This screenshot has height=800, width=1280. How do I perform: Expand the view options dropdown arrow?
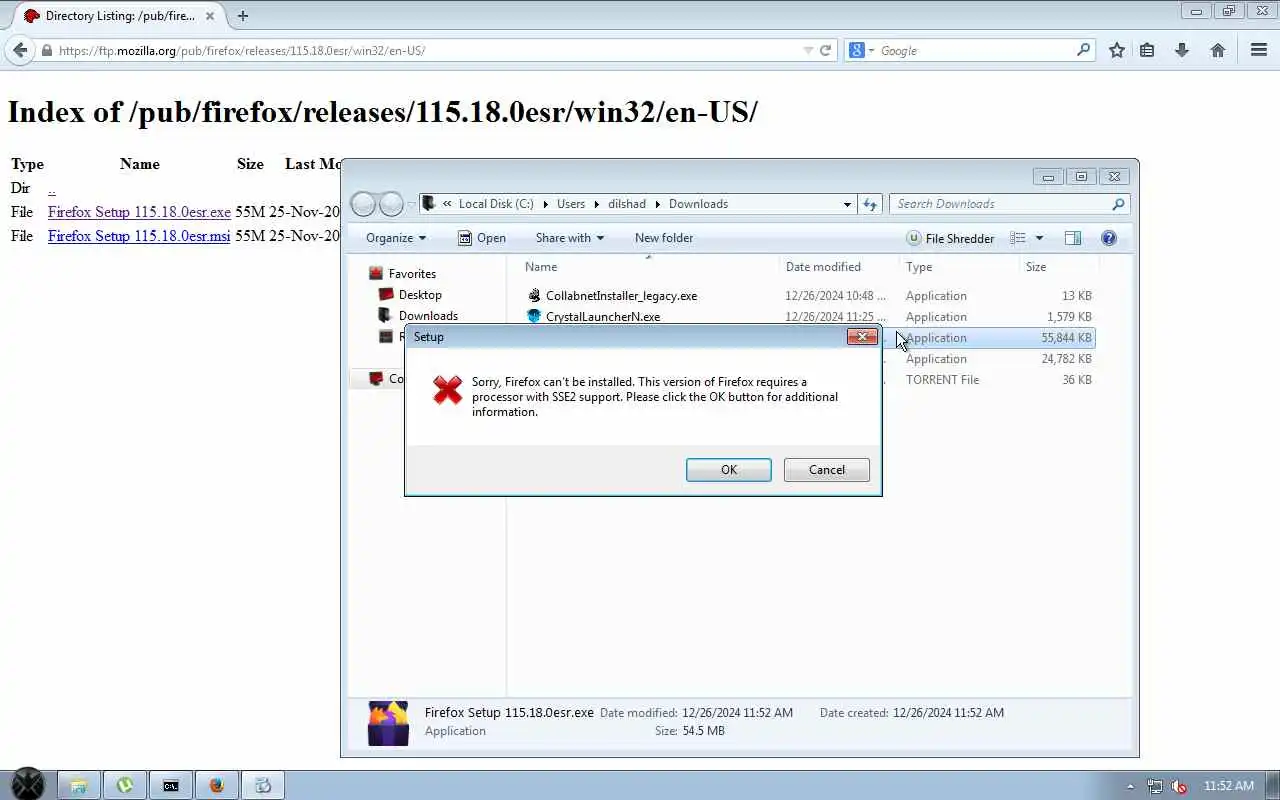(x=1039, y=238)
